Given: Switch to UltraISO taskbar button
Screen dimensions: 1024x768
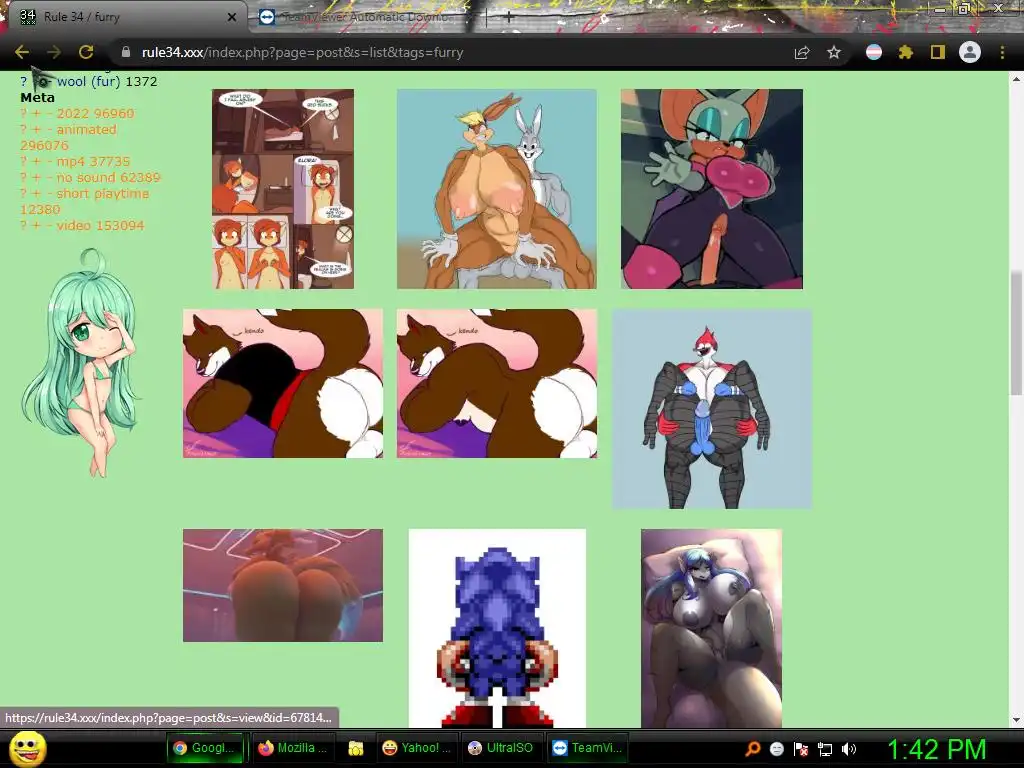Looking at the screenshot, I should click(x=502, y=748).
